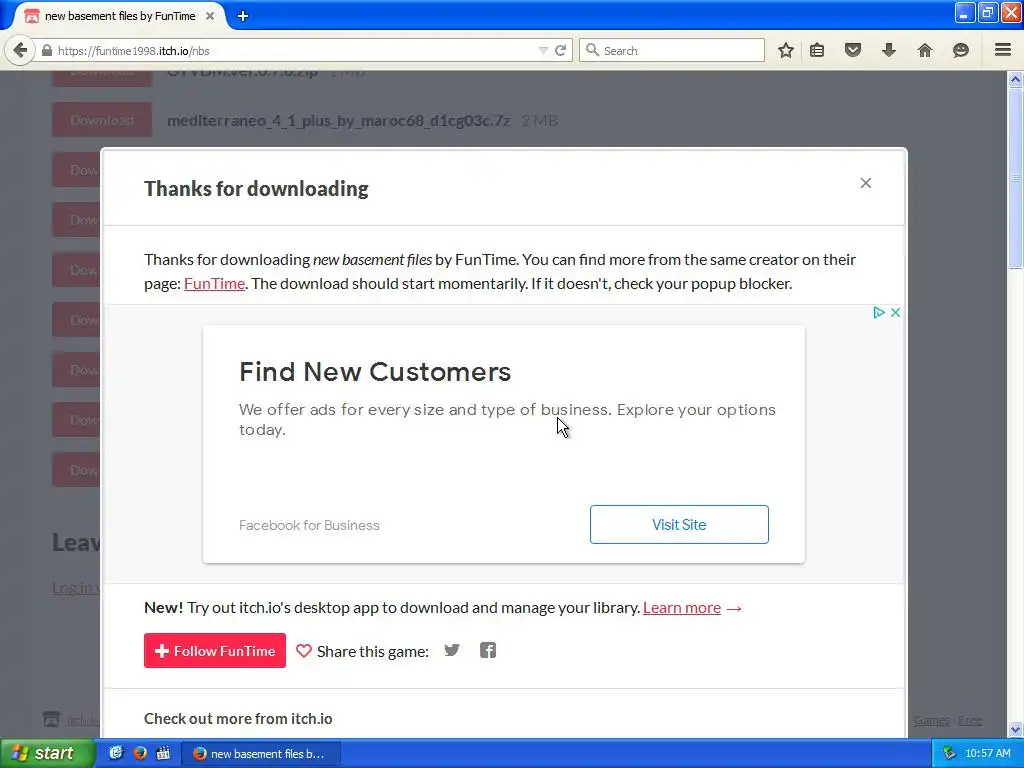The width and height of the screenshot is (1024, 768).
Task: Reload the page with the refresh icon
Action: (560, 50)
